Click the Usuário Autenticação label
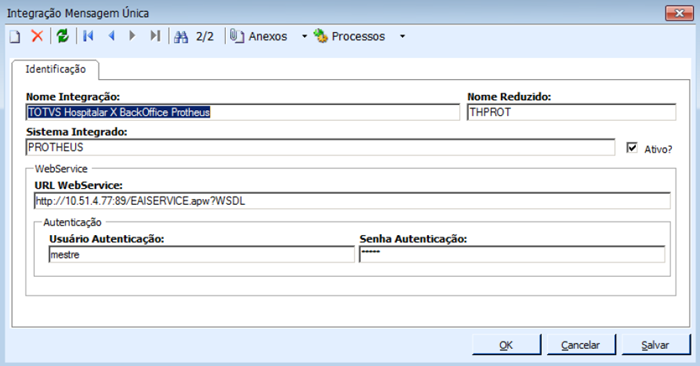Screen dimensions: 700x366 point(107,239)
